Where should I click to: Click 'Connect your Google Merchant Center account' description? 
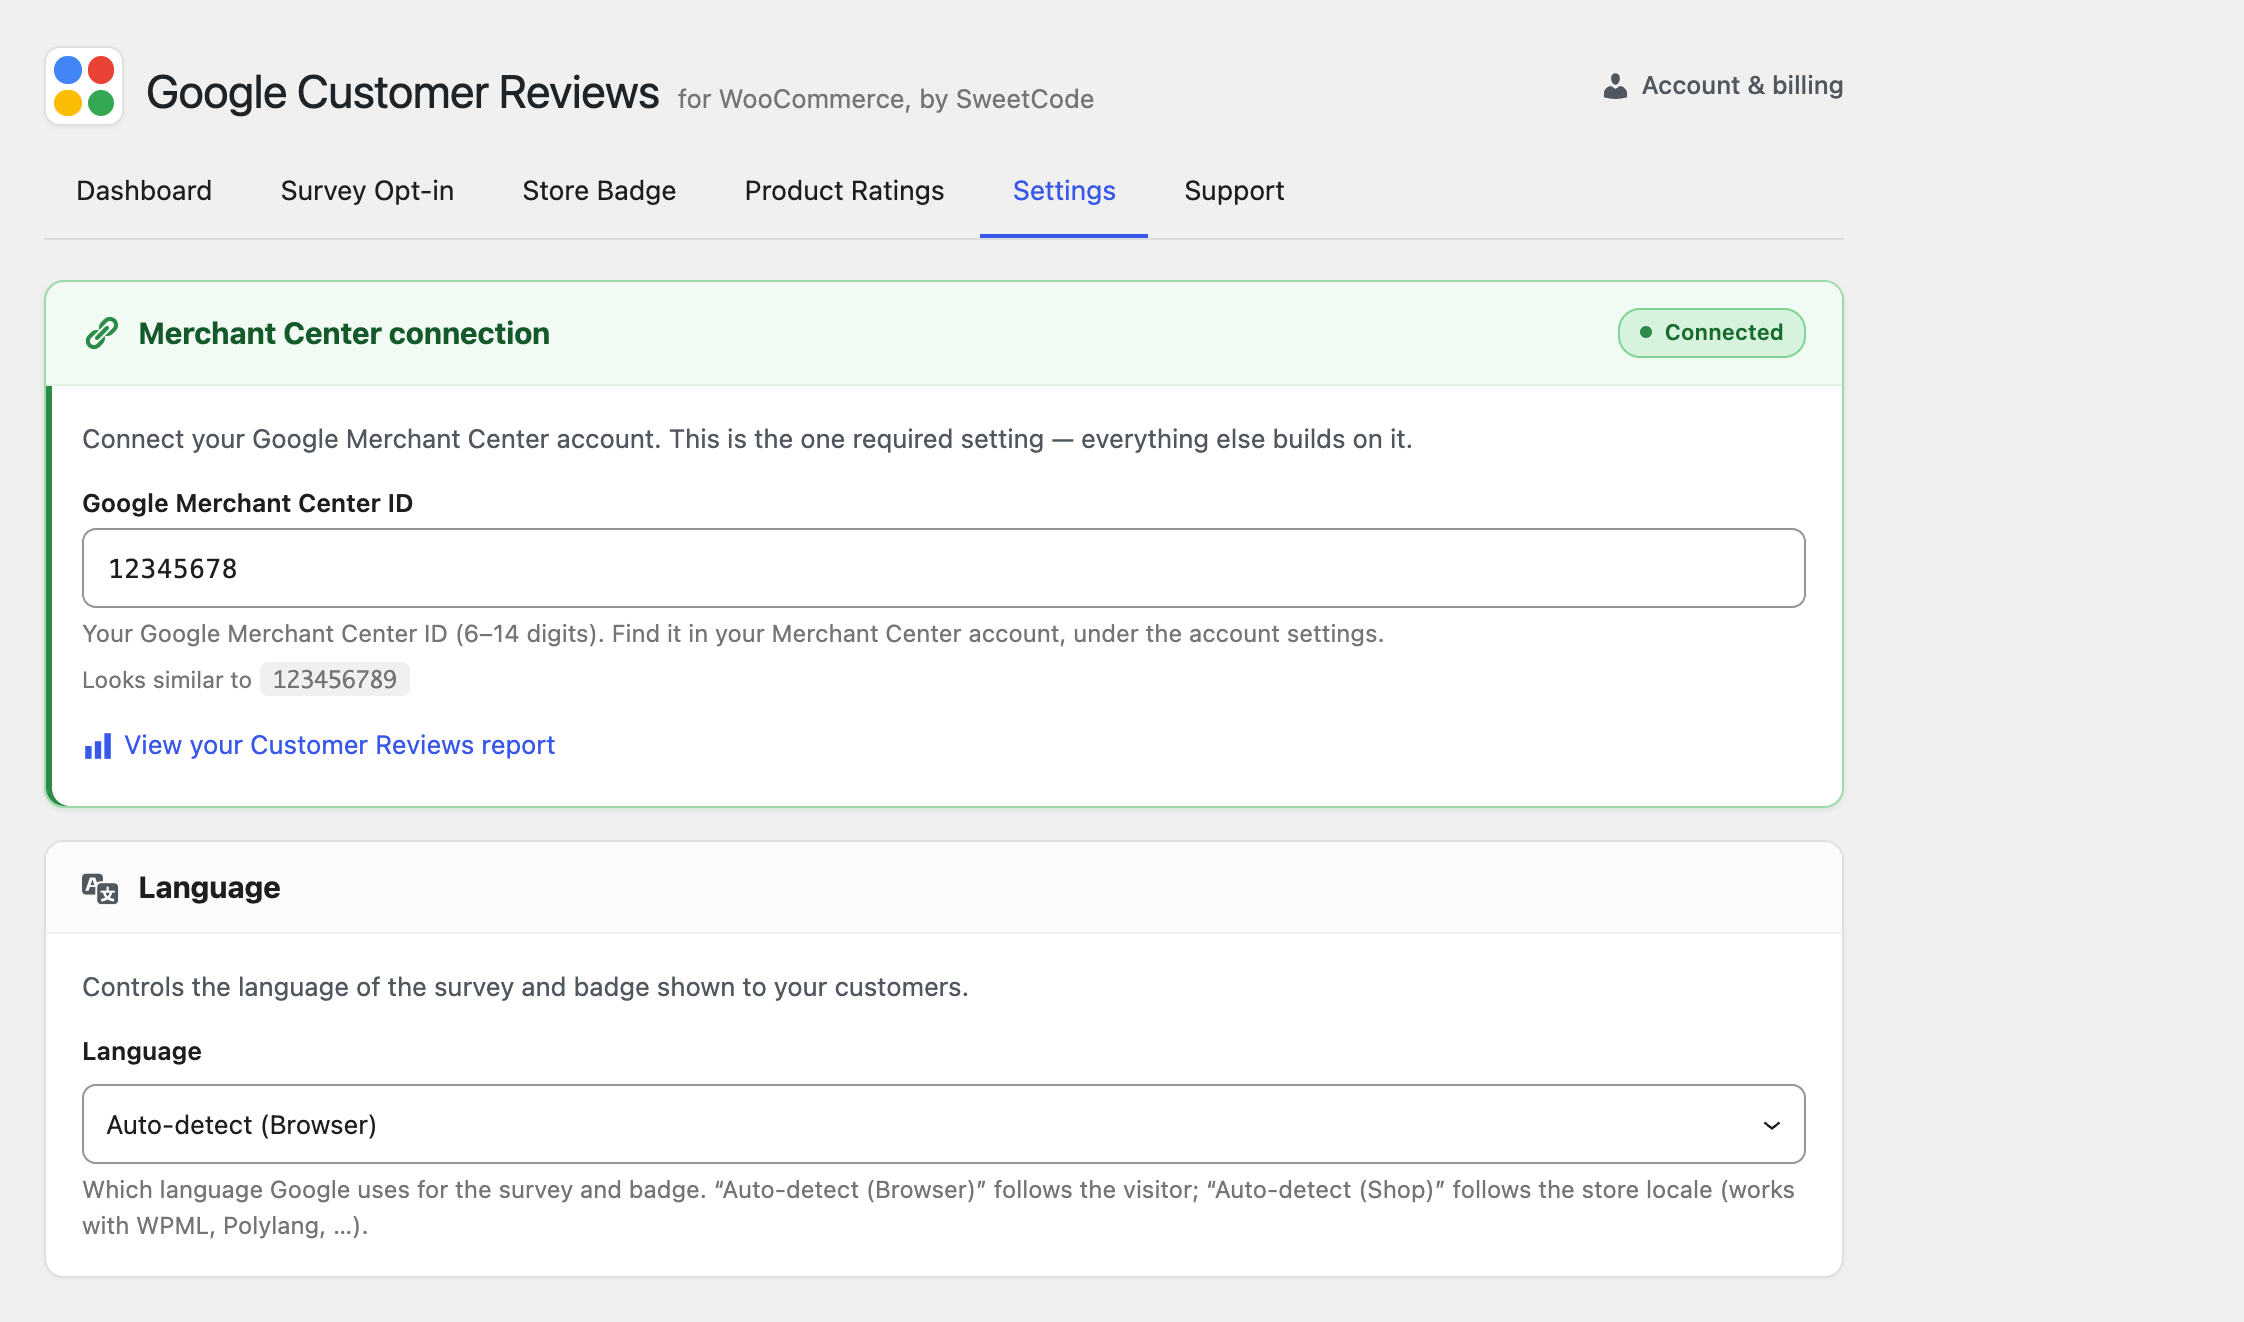coord(747,439)
